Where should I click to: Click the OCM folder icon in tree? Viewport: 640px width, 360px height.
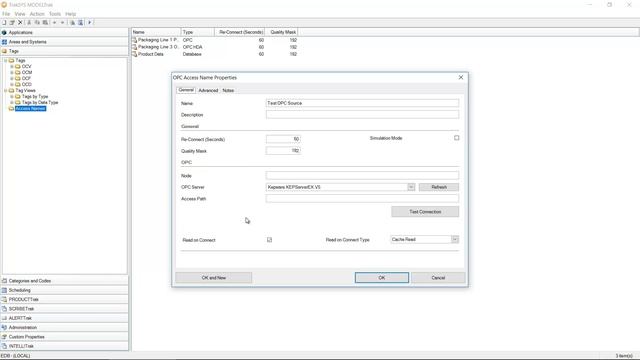pyautogui.click(x=18, y=72)
